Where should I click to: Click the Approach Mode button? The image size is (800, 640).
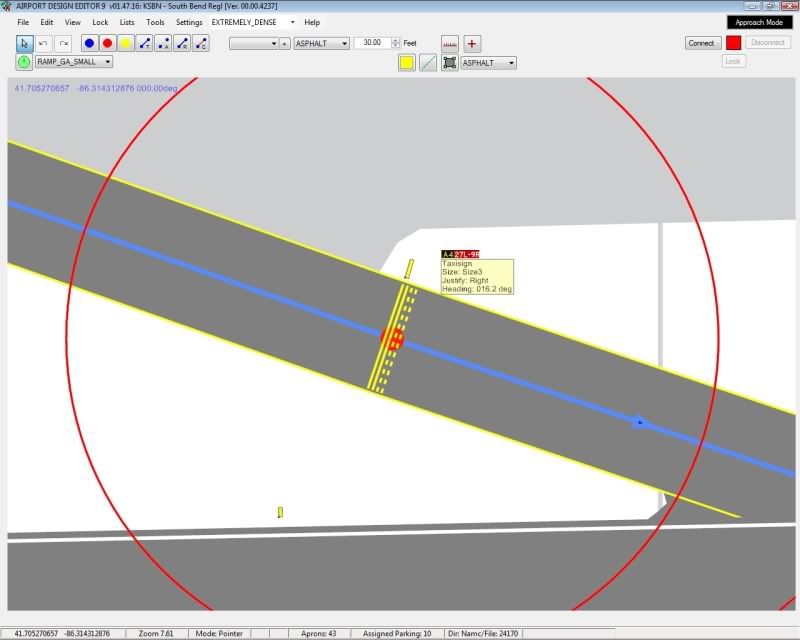[x=759, y=22]
